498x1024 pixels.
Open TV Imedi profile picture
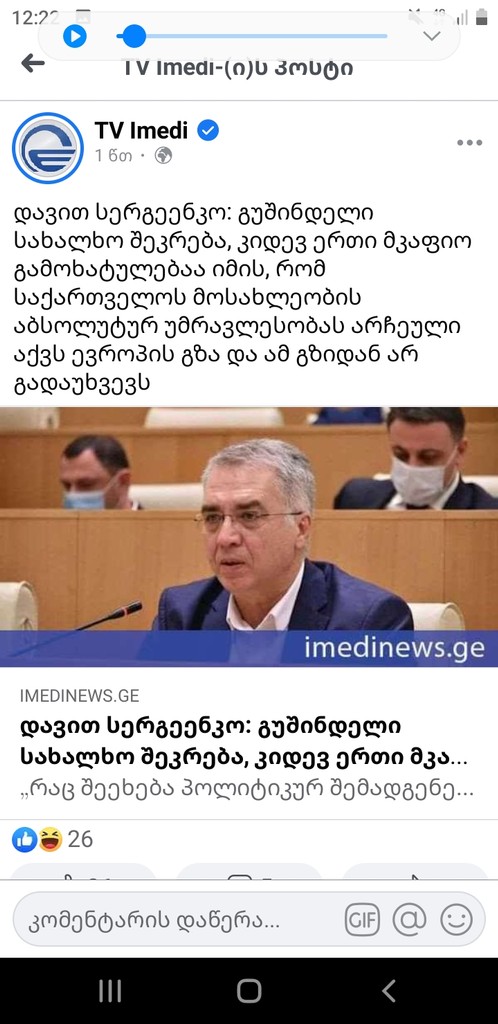tap(48, 148)
